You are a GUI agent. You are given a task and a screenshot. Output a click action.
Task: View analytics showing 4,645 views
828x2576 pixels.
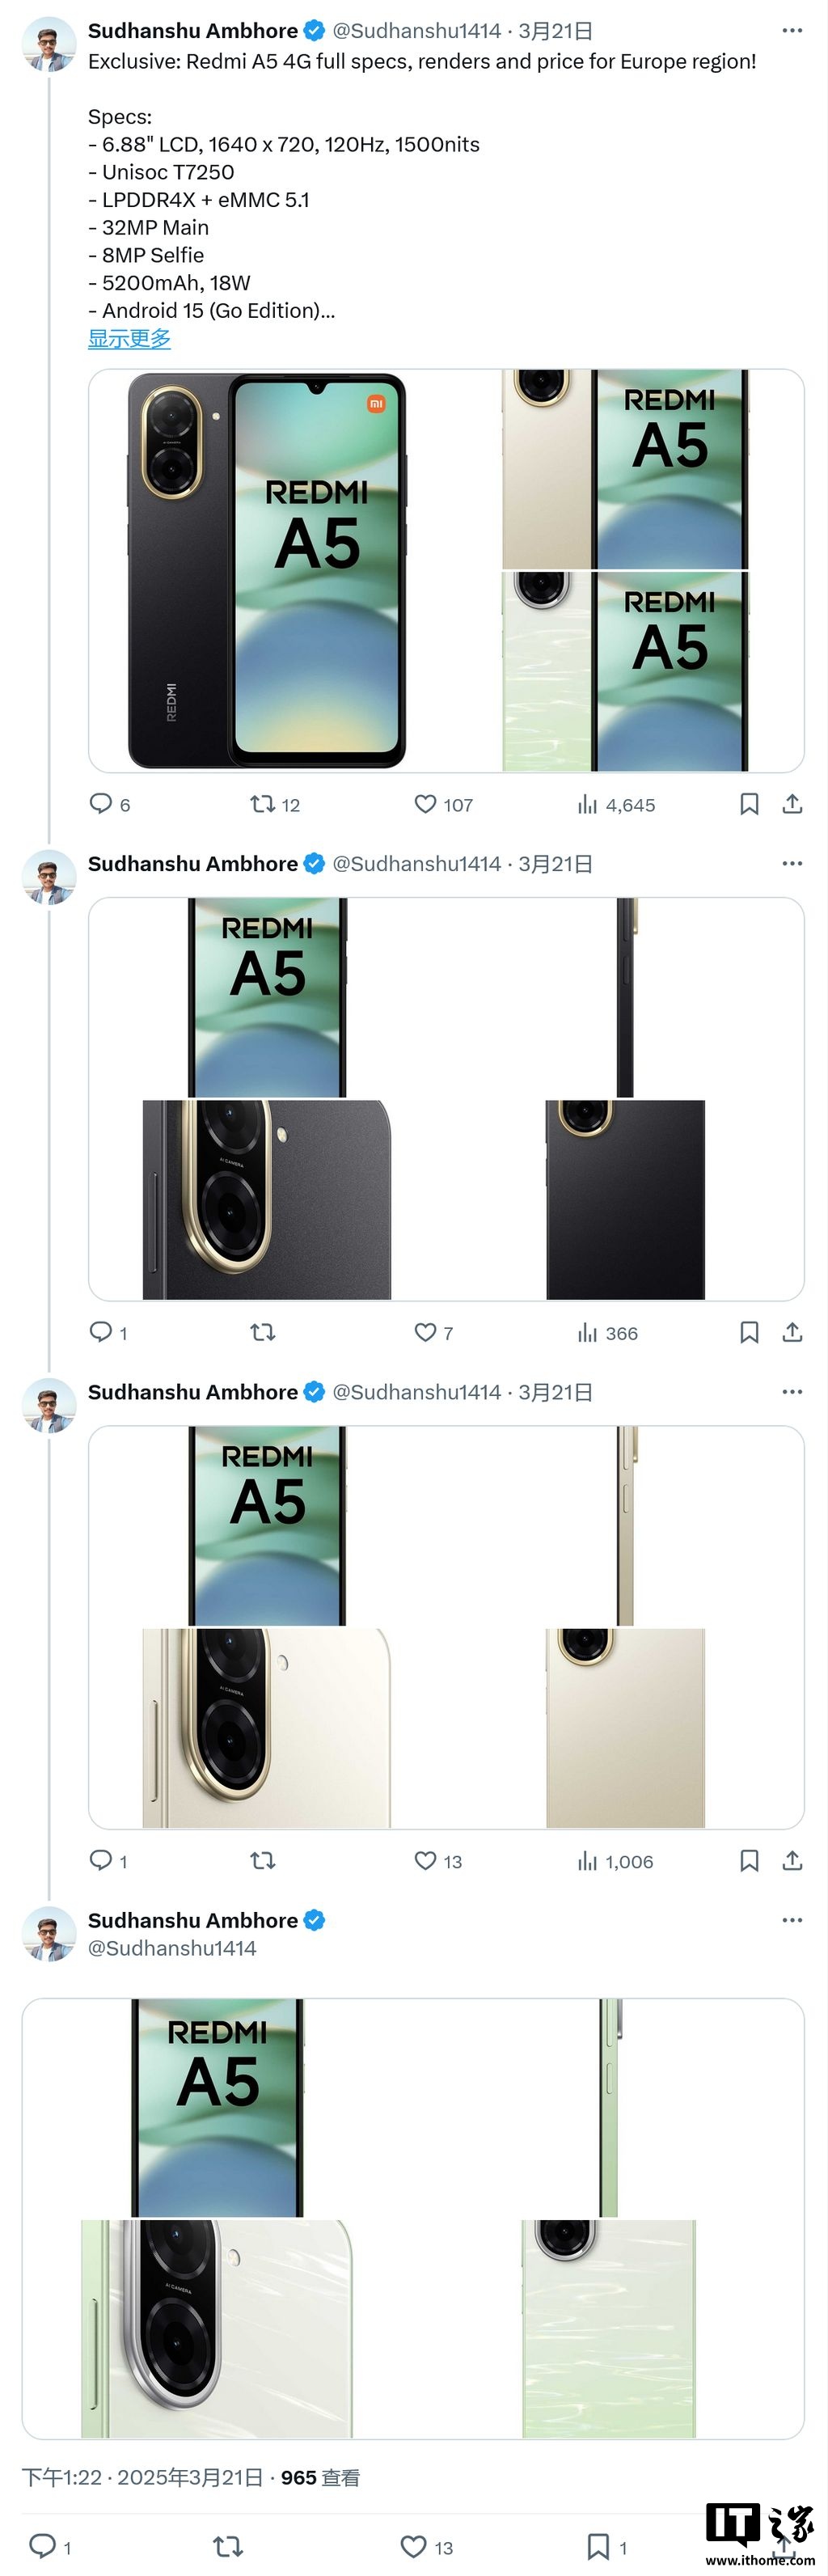(x=587, y=804)
